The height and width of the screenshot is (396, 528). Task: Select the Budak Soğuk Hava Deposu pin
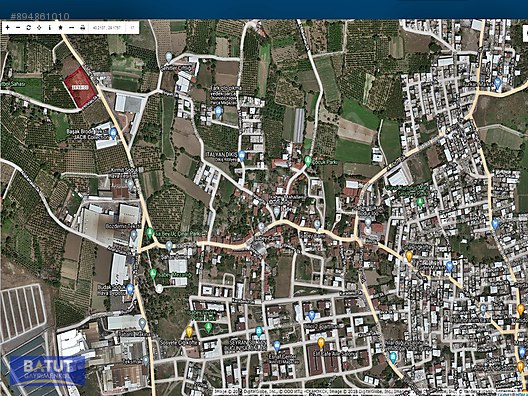[x=130, y=289]
